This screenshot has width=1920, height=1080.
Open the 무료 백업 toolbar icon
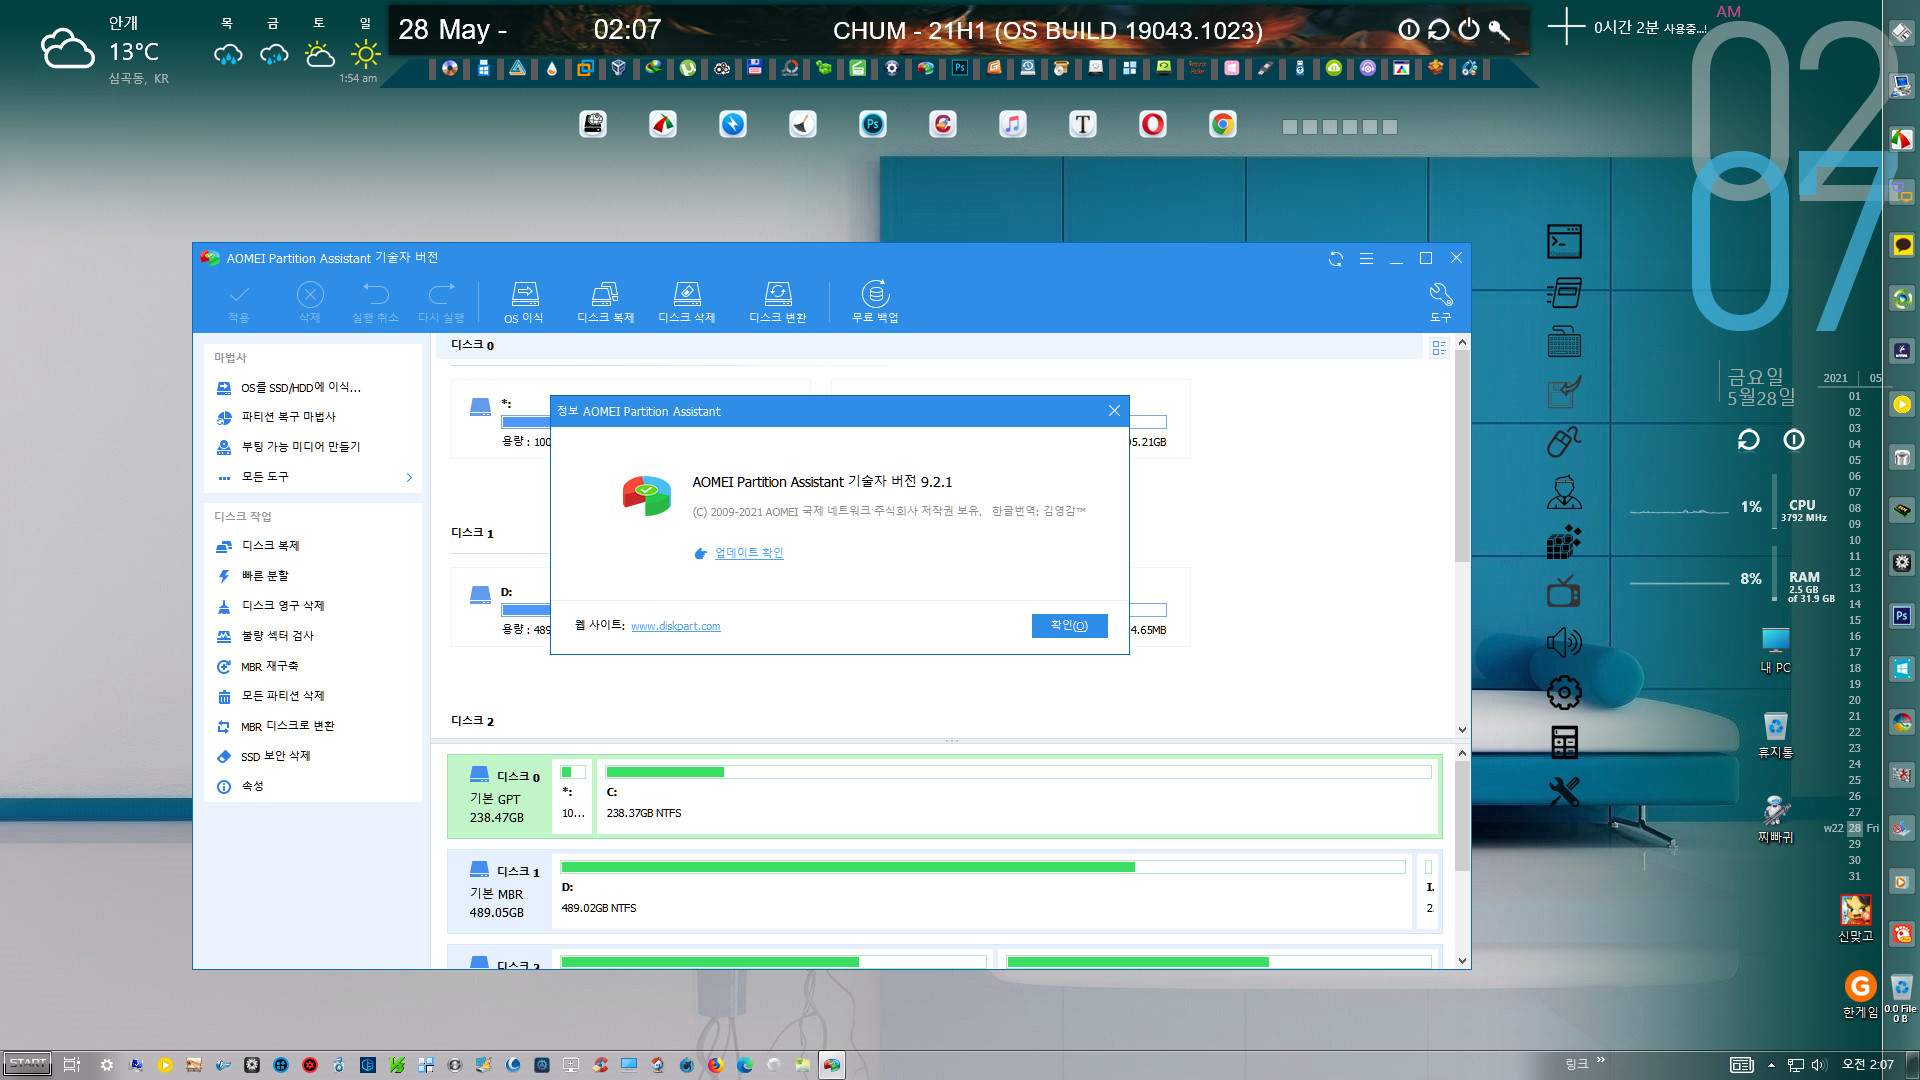click(x=875, y=301)
